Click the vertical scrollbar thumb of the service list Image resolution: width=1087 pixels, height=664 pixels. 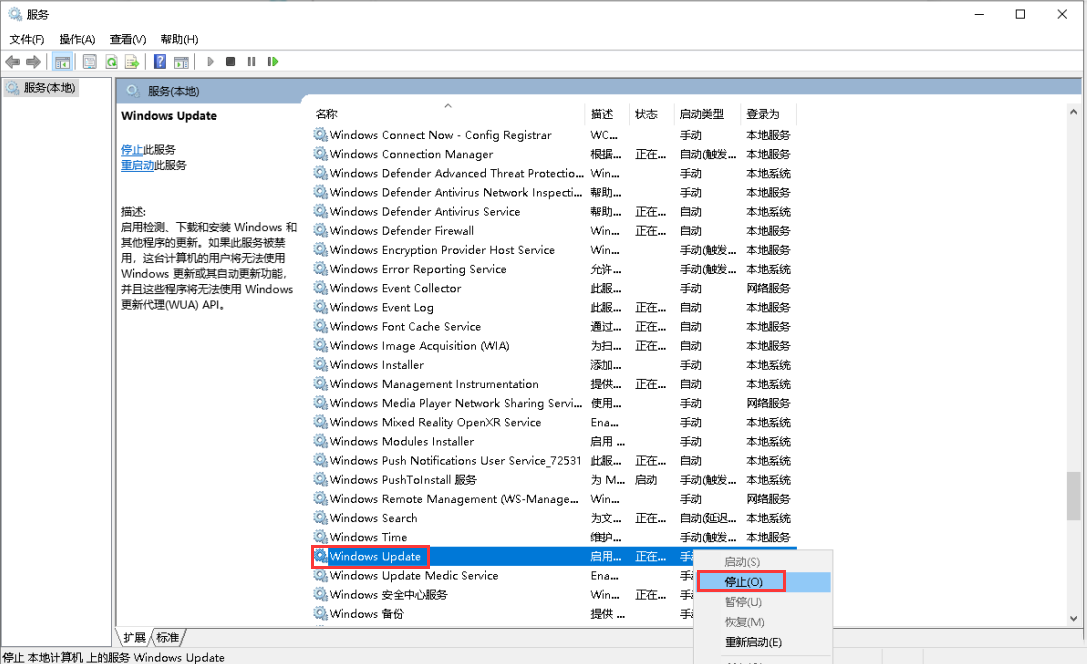click(x=1073, y=496)
